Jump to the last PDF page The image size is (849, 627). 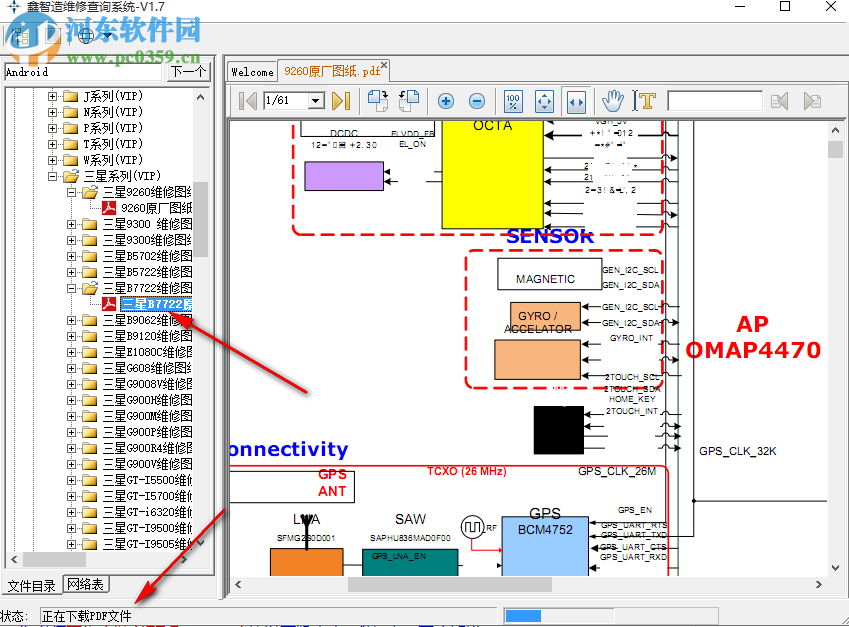(x=341, y=101)
